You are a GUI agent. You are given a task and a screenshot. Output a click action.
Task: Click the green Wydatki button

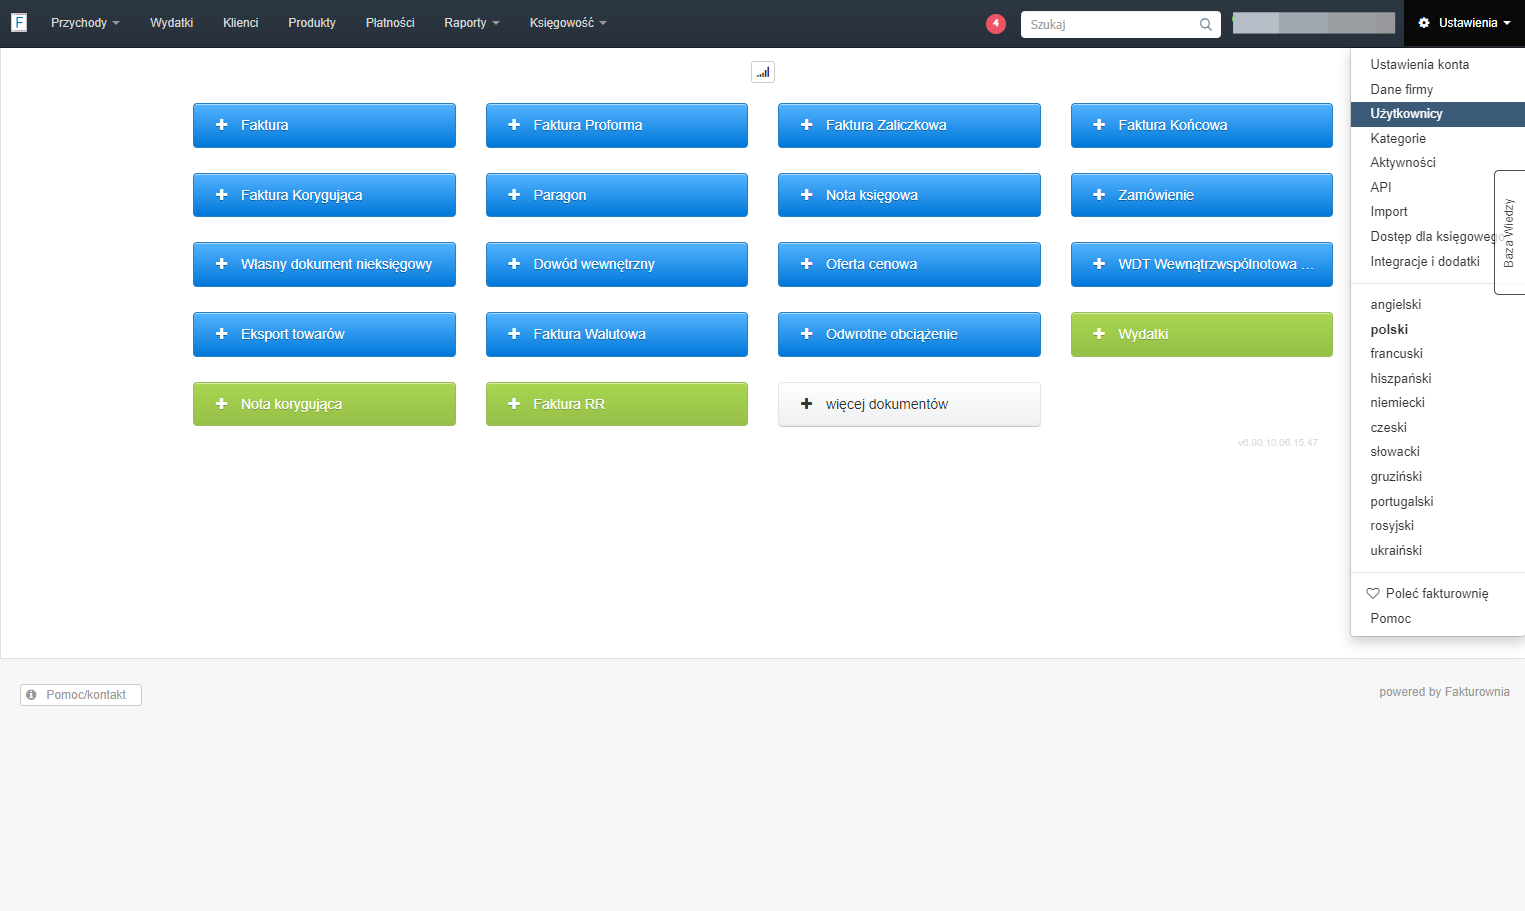(x=1202, y=334)
